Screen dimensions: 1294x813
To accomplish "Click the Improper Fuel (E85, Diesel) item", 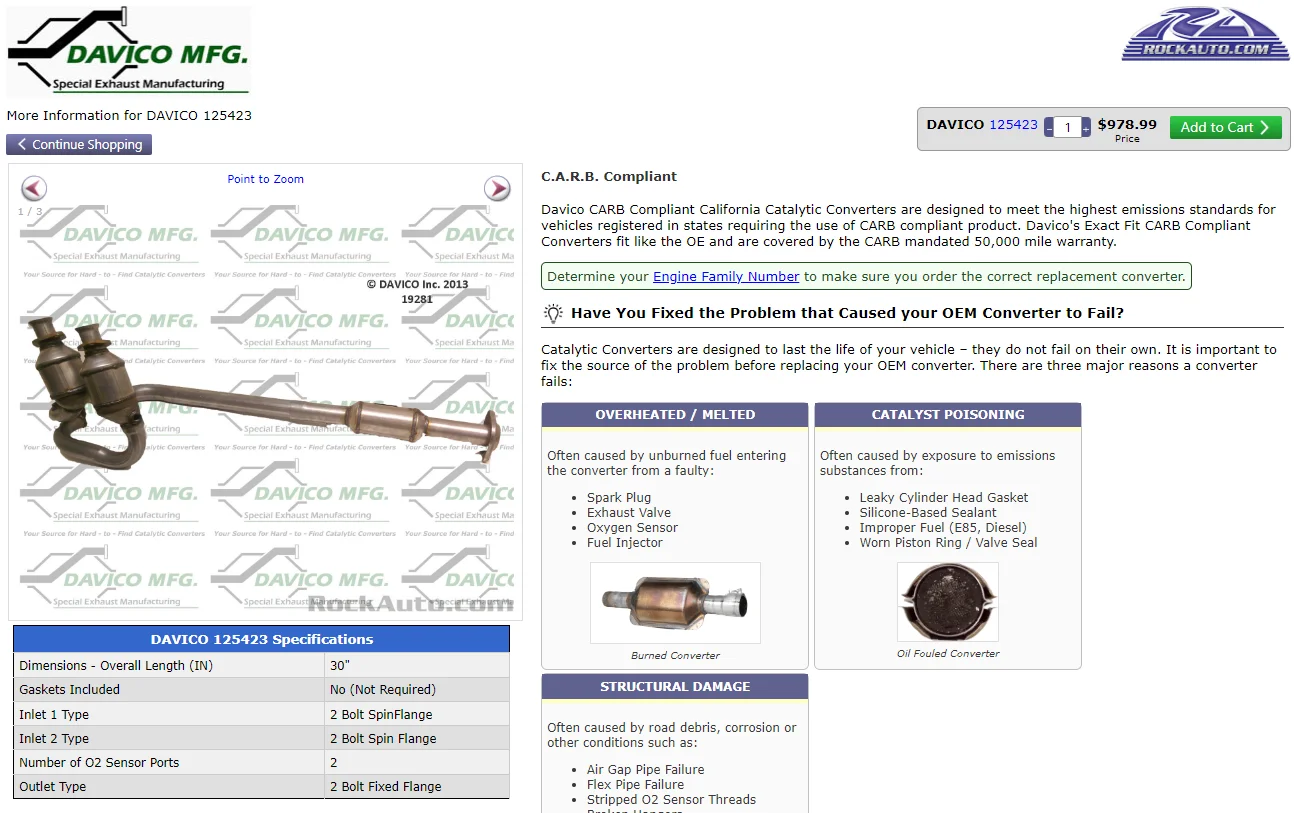I will [943, 527].
